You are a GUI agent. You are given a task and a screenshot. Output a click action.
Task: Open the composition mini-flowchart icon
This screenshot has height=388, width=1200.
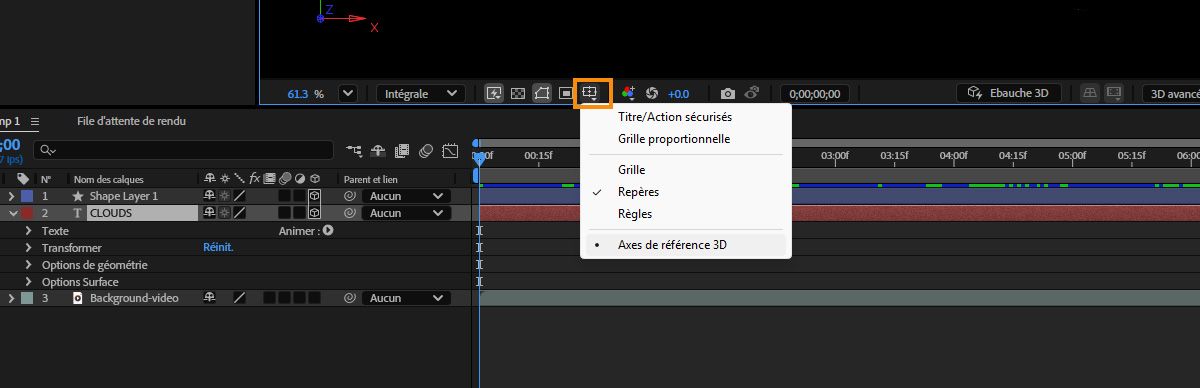coord(354,151)
